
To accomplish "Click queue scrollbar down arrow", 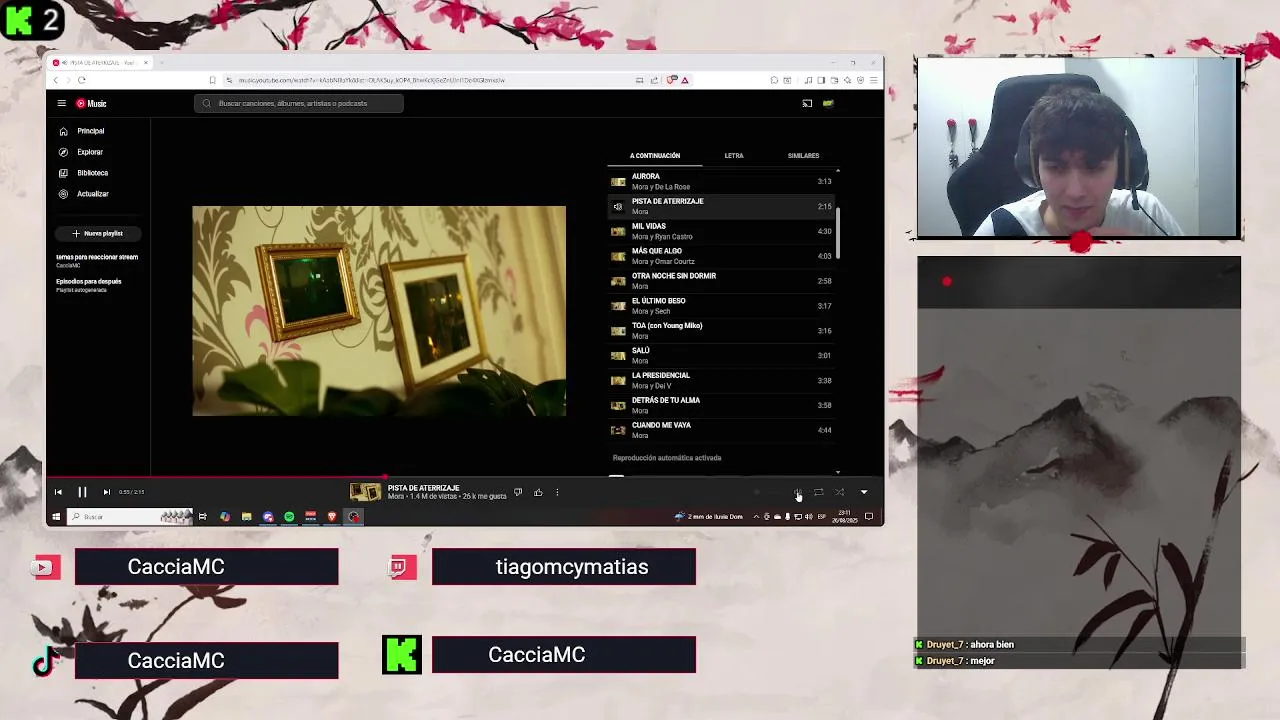I will click(x=838, y=471).
